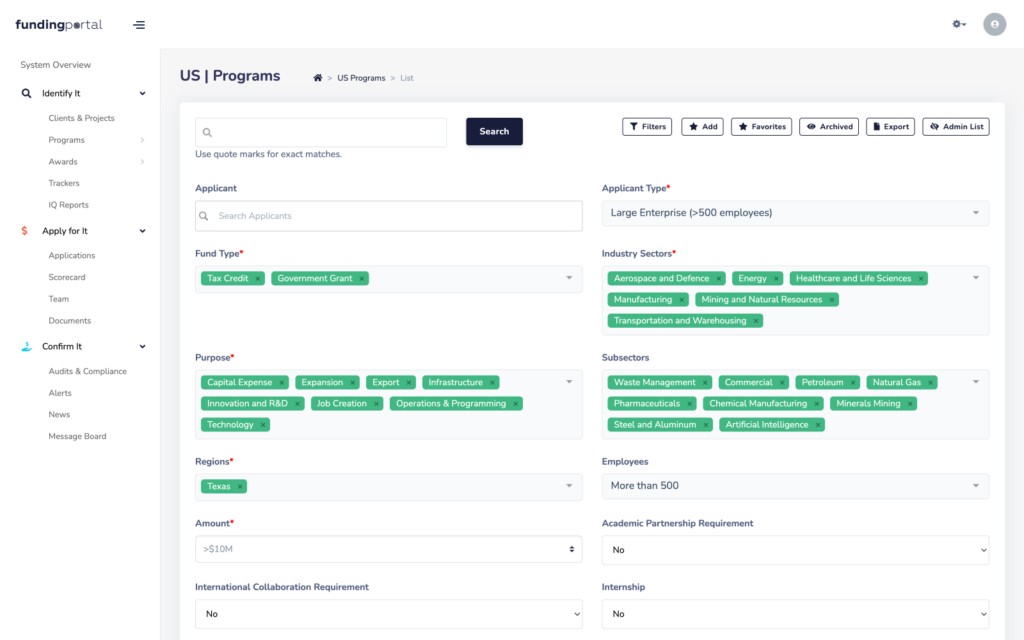Viewport: 1024px width, 640px height.
Task: Open the user avatar icon
Action: (x=994, y=24)
